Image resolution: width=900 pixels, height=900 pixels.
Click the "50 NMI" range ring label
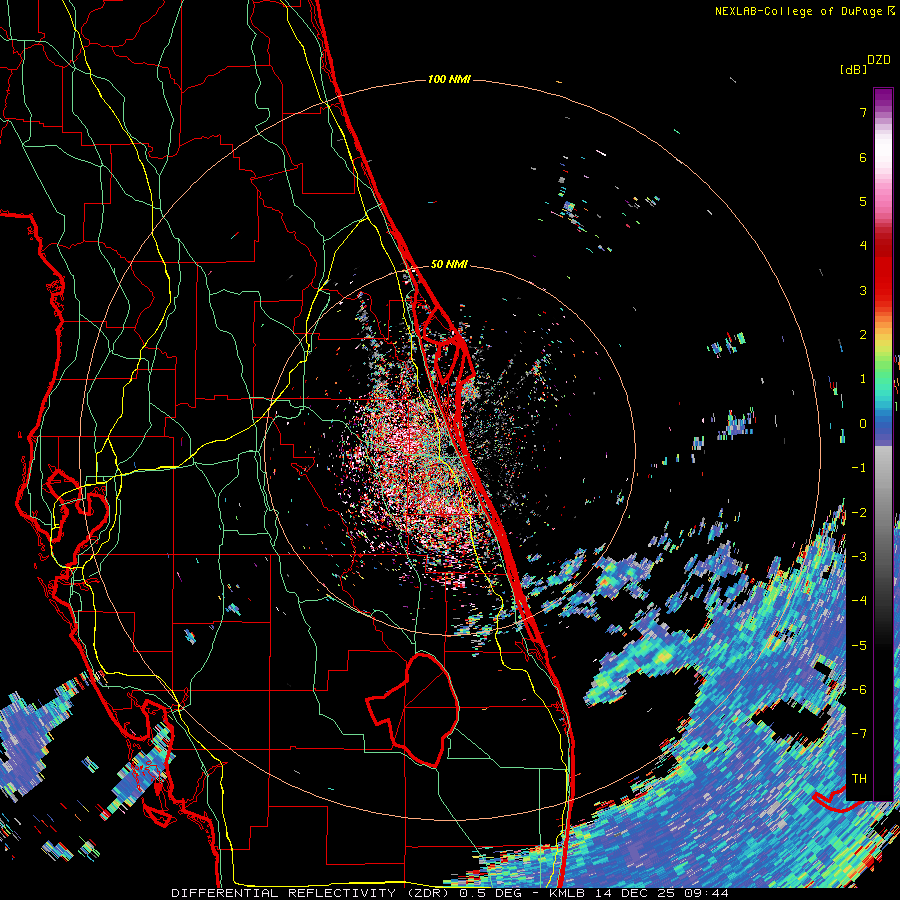[449, 265]
